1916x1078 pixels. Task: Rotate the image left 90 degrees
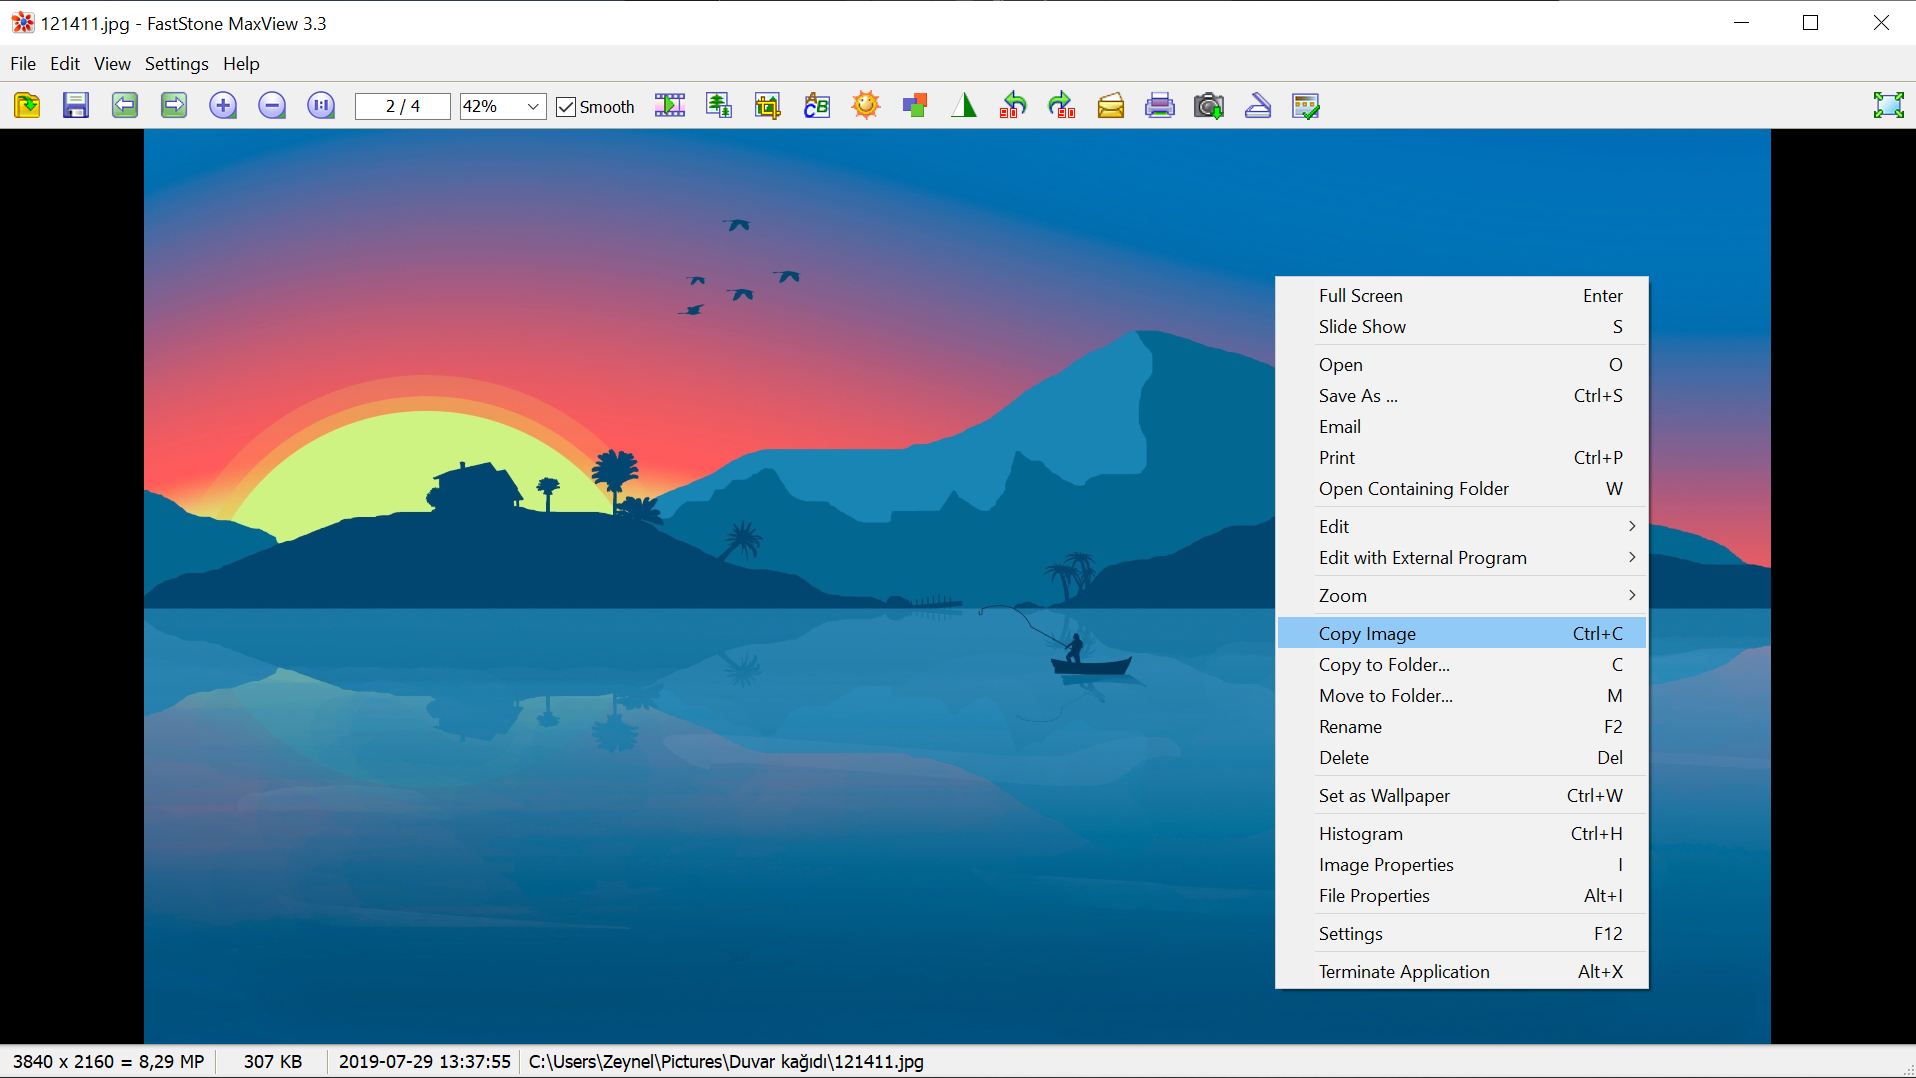pos(1012,105)
